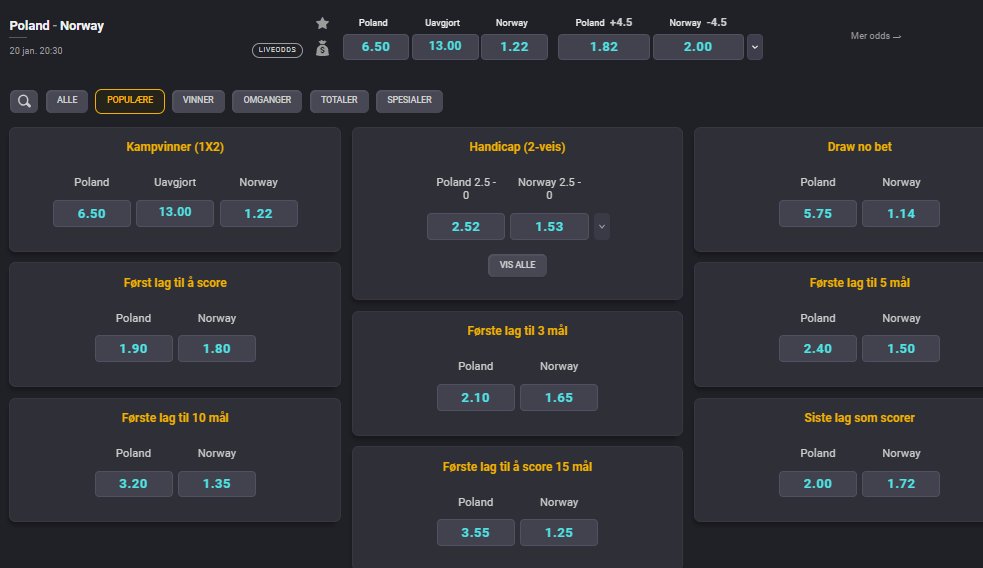This screenshot has height=568, width=983.
Task: Choose Poland 2.10 Første lag til 3 mål
Action: coord(475,397)
